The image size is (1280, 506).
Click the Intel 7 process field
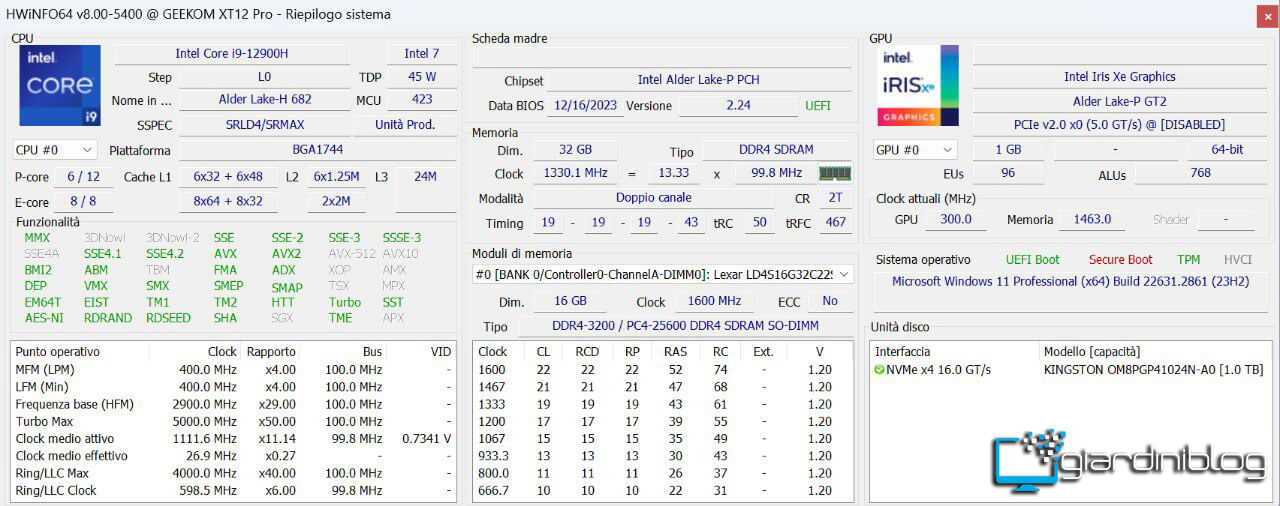[x=422, y=53]
